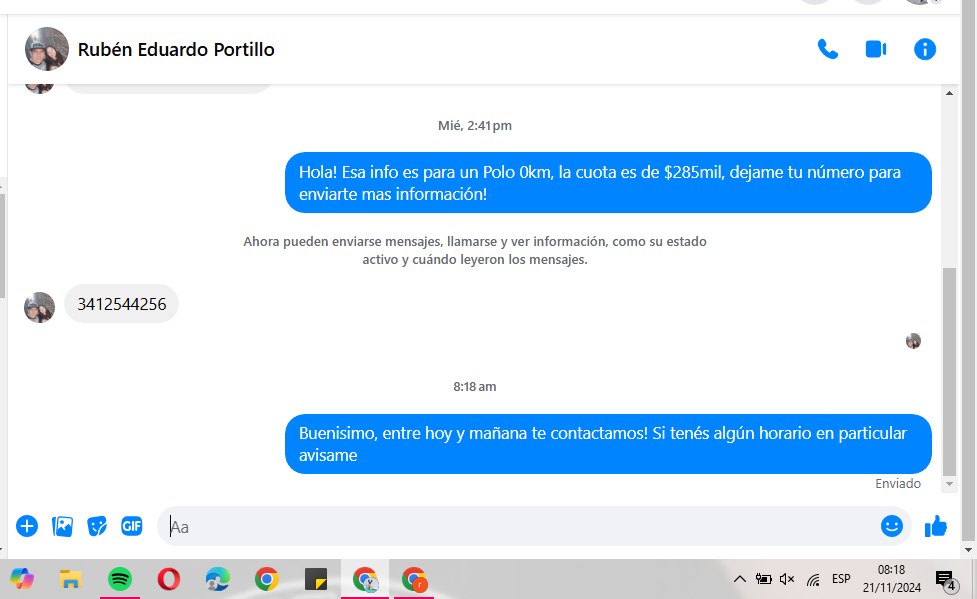The image size is (977, 599).
Task: Click muted volume icon in tray
Action: click(x=787, y=579)
